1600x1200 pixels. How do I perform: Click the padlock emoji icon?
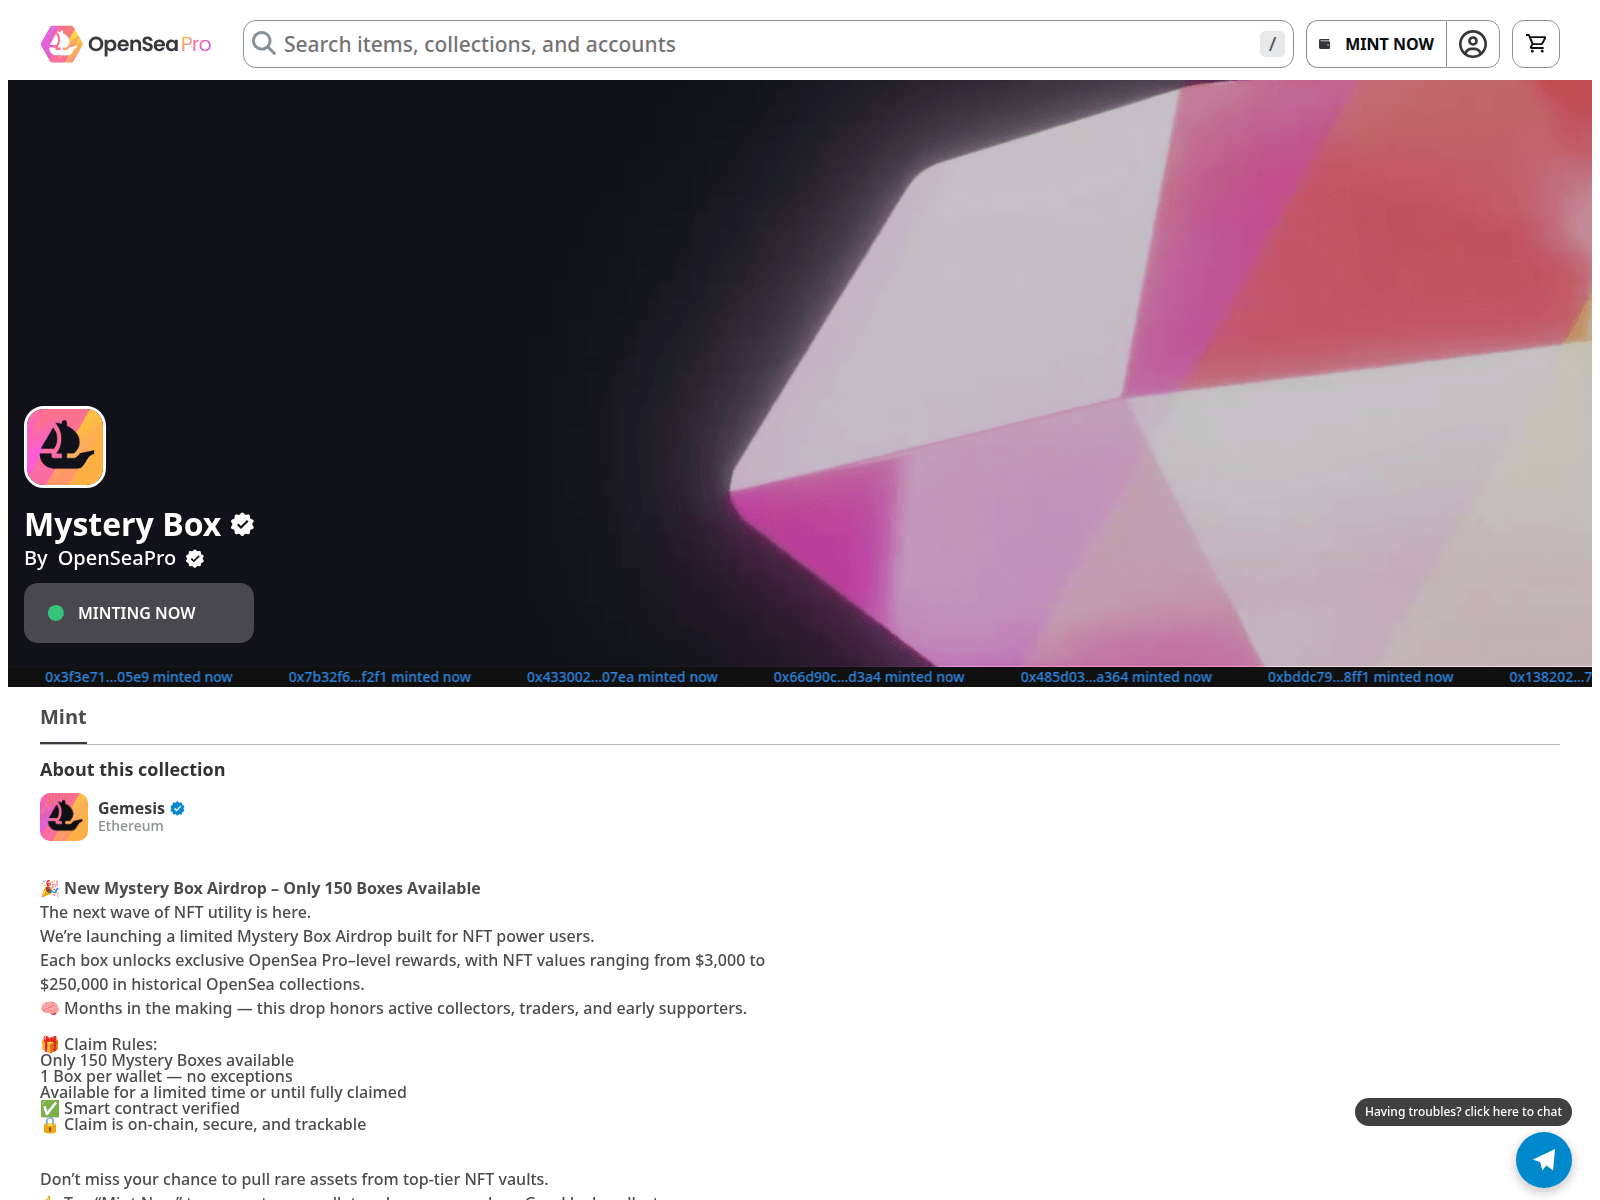50,1124
